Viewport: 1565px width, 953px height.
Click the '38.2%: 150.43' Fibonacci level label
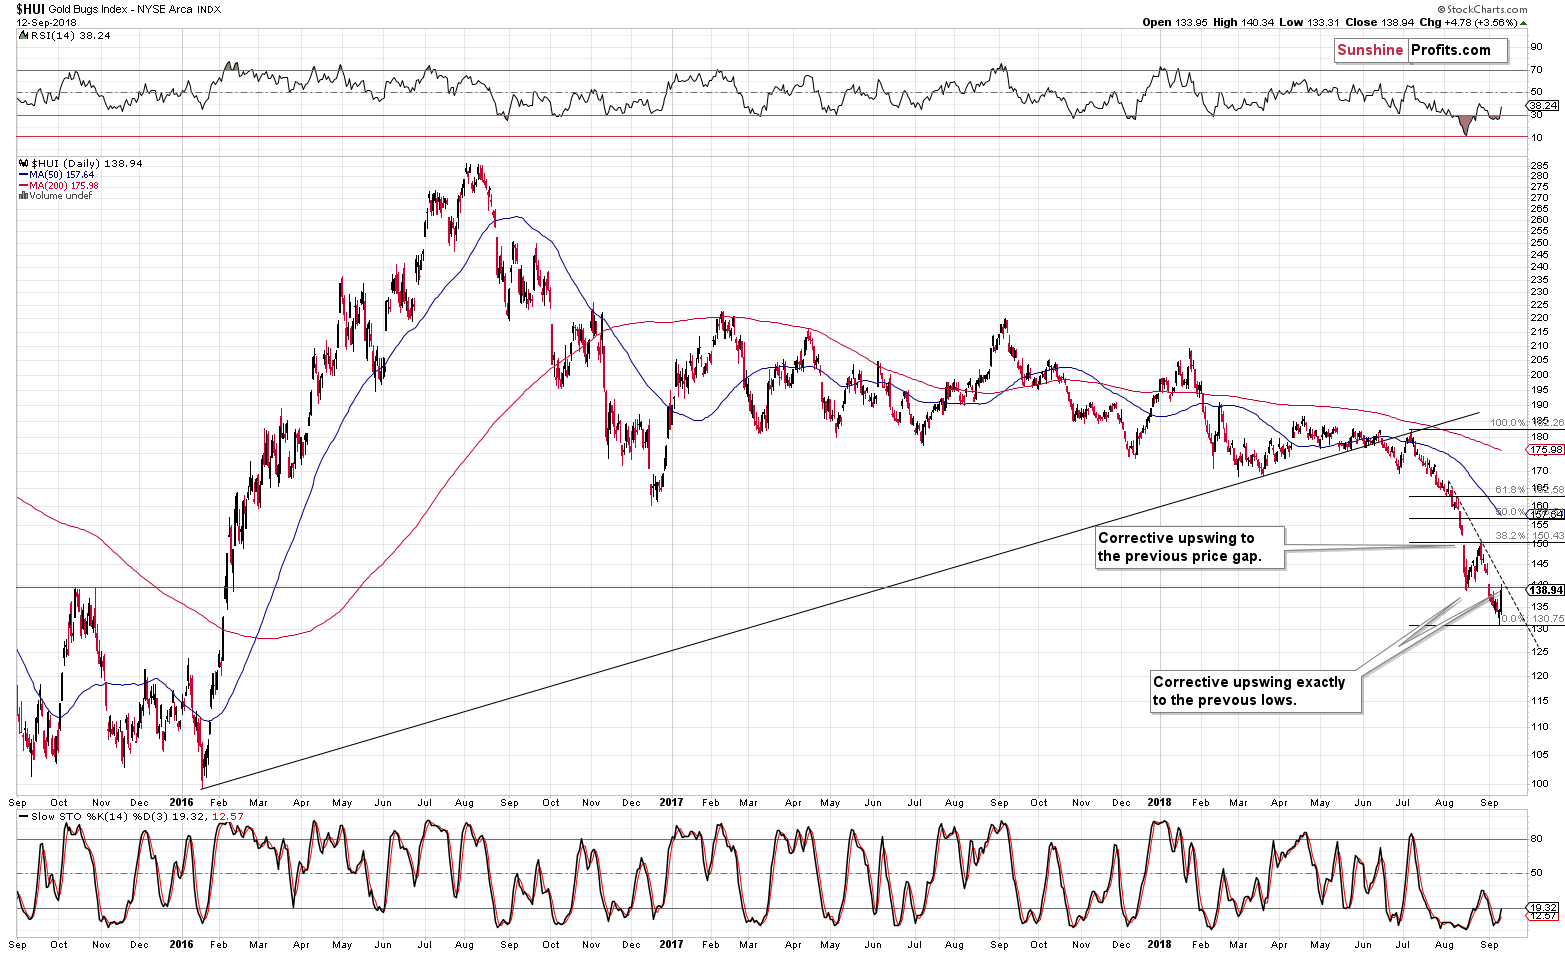[x=1529, y=536]
